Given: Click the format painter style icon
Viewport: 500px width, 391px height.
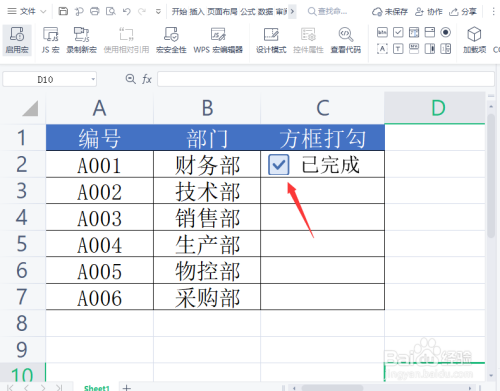Looking at the screenshot, I should coord(79,12).
